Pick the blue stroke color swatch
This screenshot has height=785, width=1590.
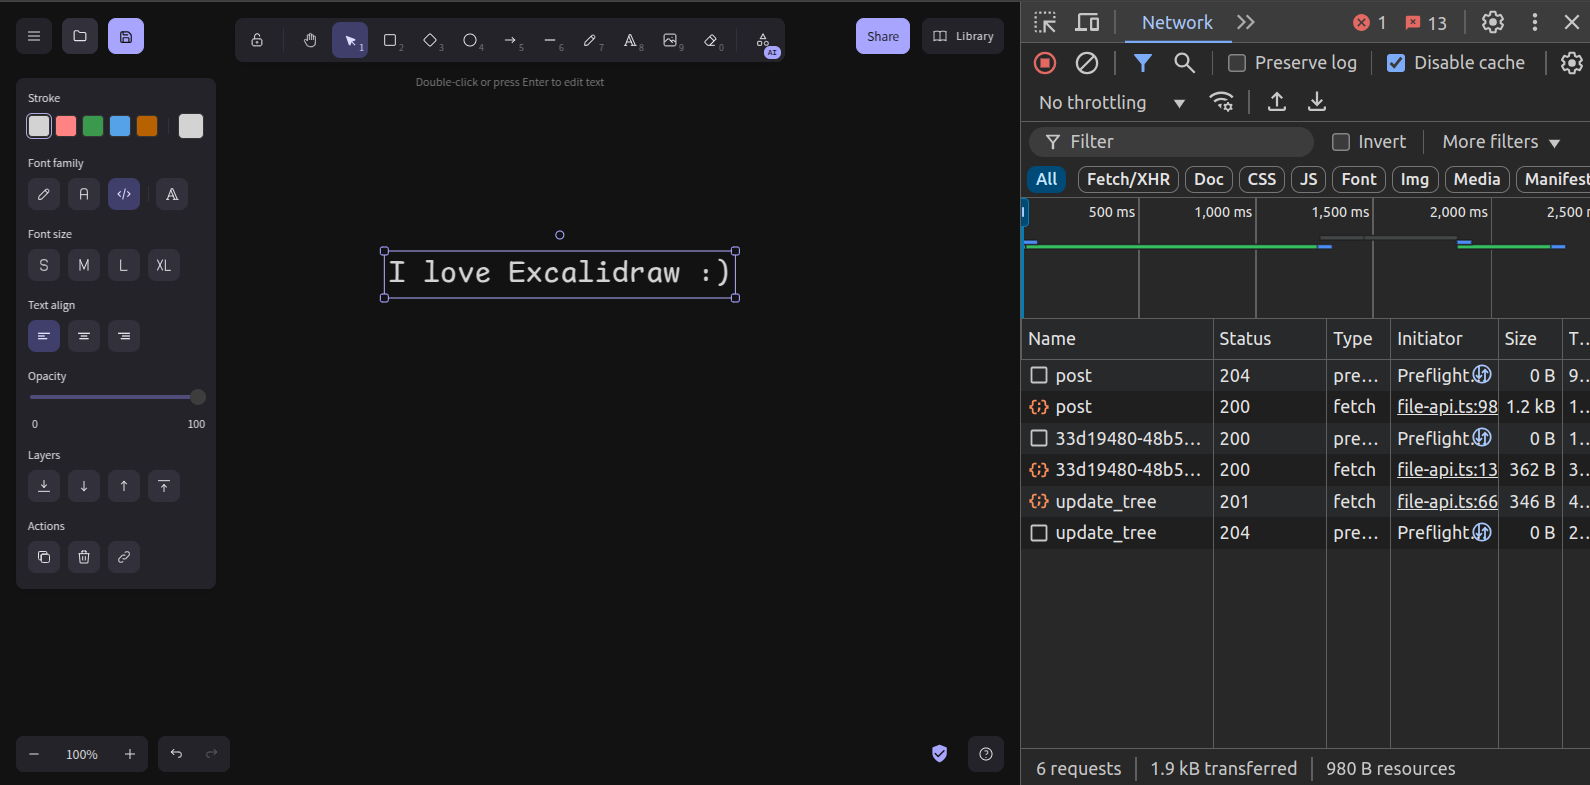click(x=120, y=126)
